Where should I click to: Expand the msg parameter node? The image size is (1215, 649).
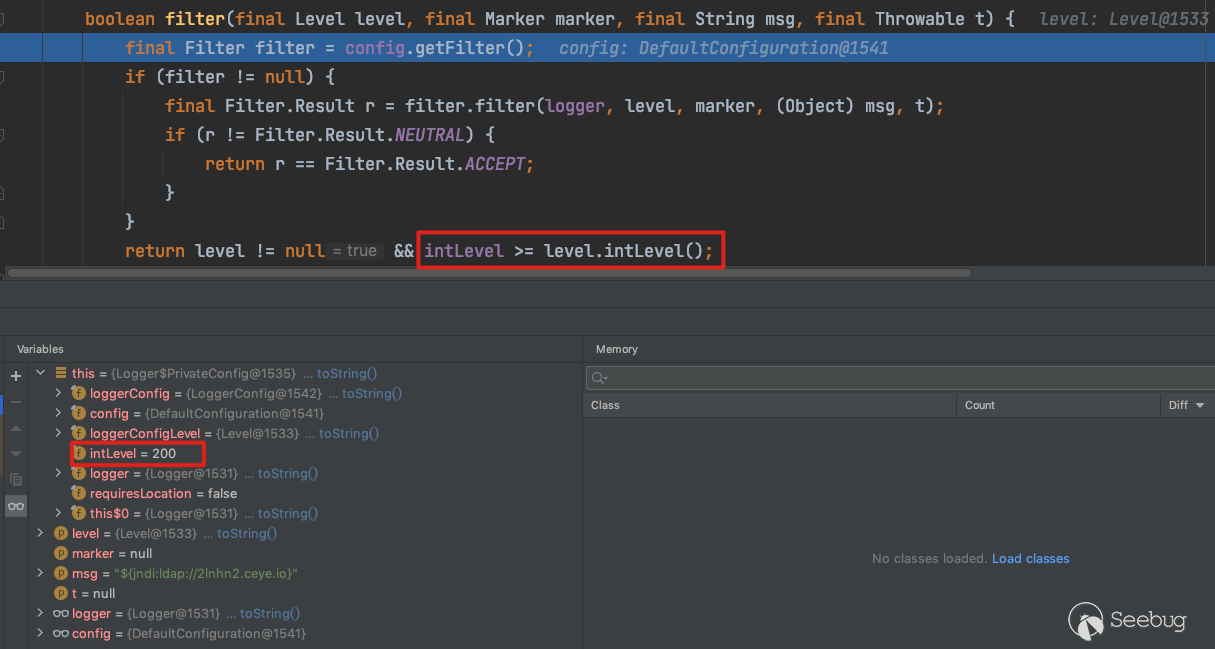(x=41, y=574)
